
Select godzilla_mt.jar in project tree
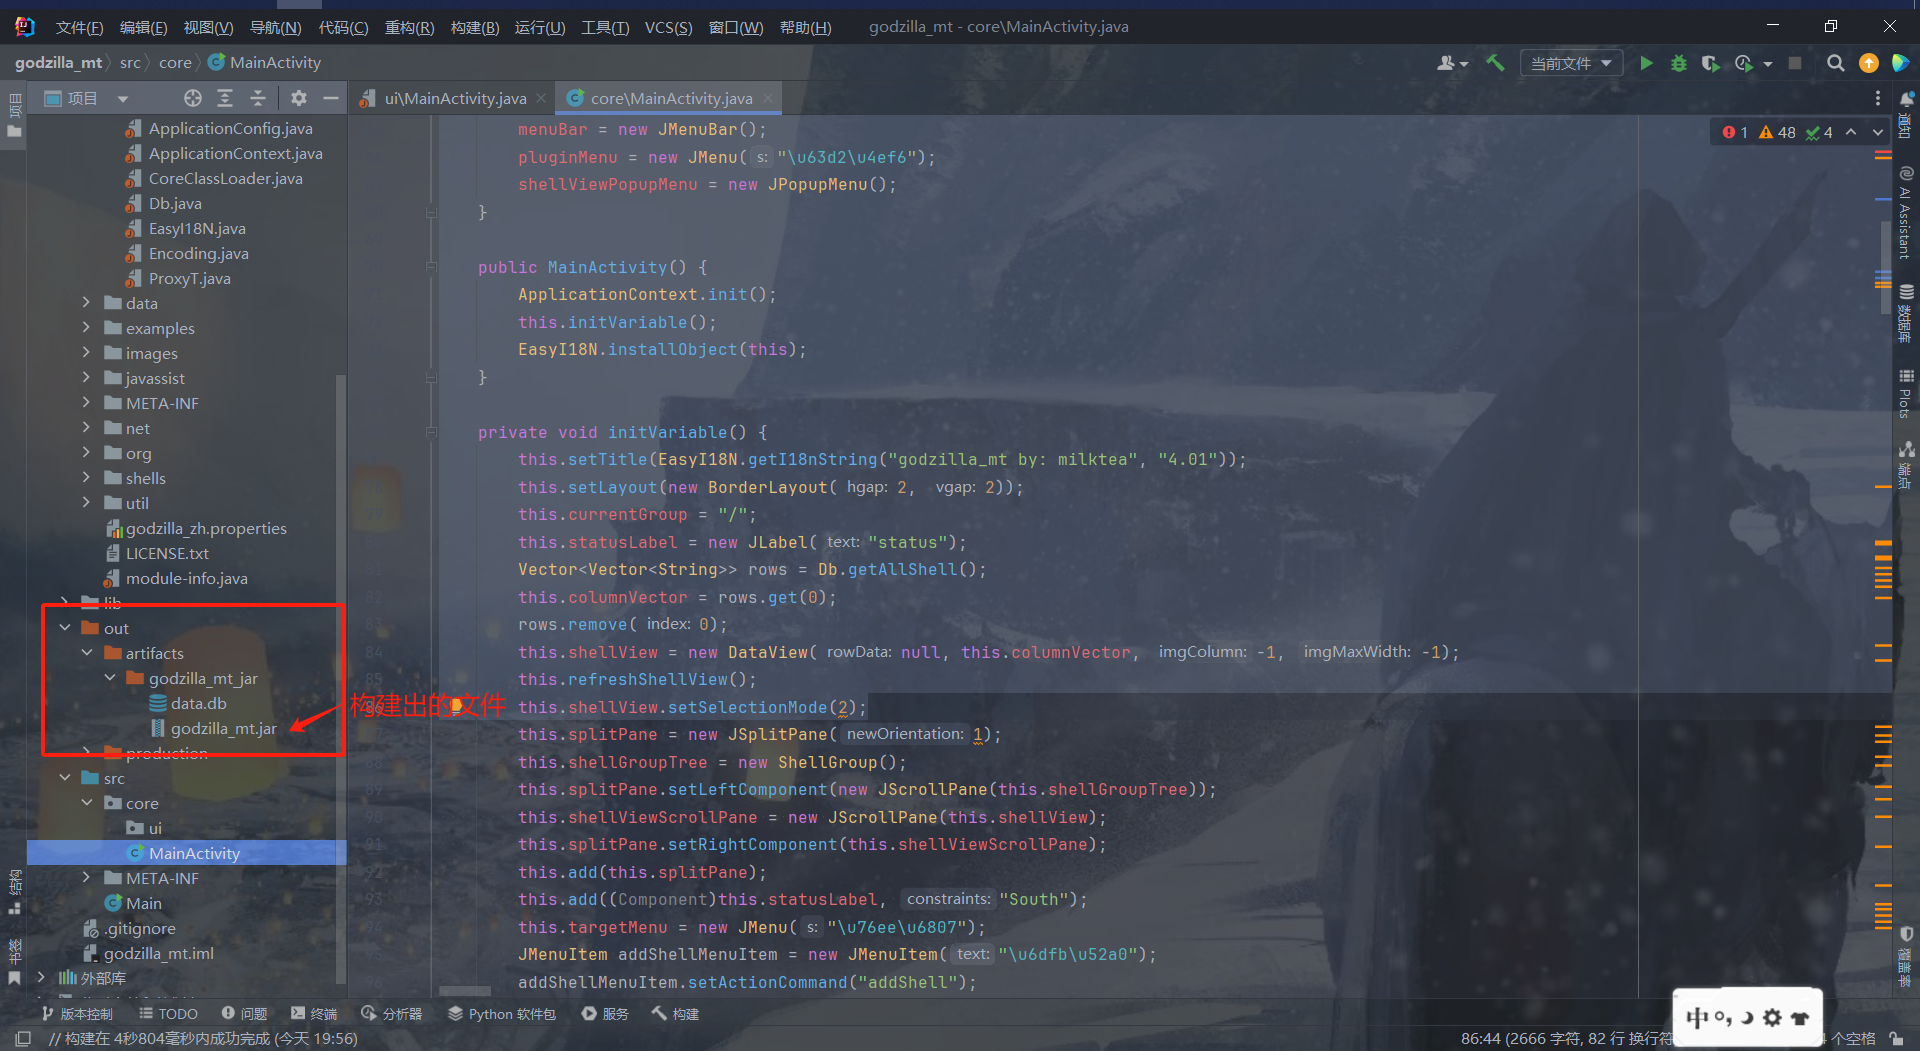[x=223, y=728]
